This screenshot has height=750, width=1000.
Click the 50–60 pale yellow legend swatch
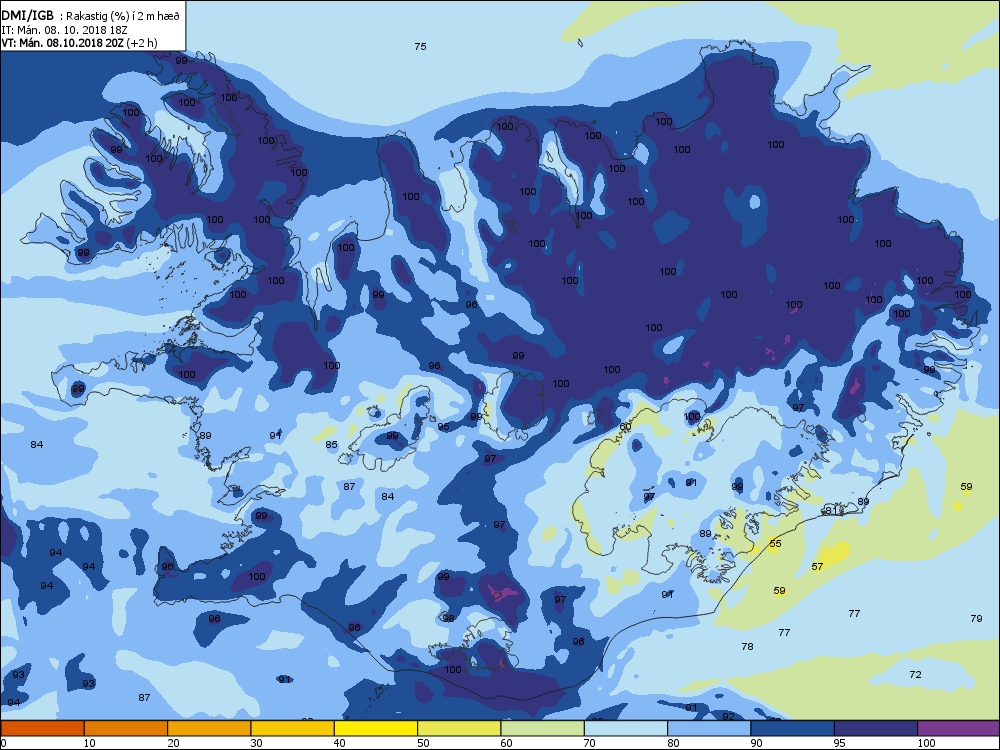(x=459, y=728)
